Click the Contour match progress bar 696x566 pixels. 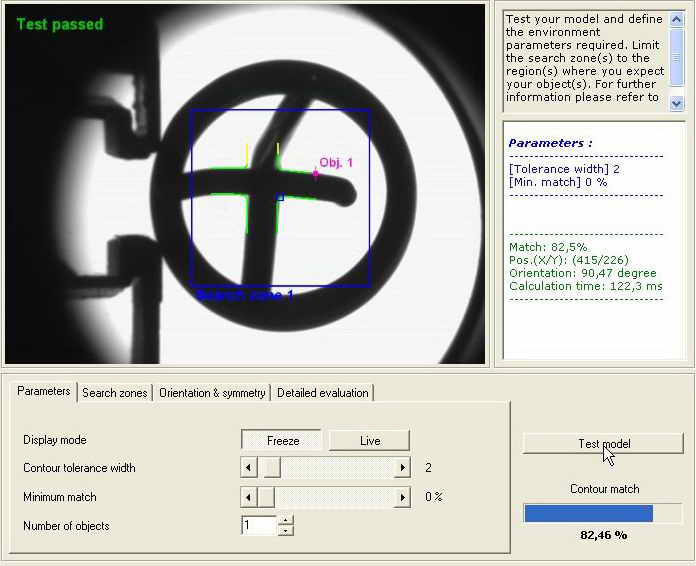point(602,513)
